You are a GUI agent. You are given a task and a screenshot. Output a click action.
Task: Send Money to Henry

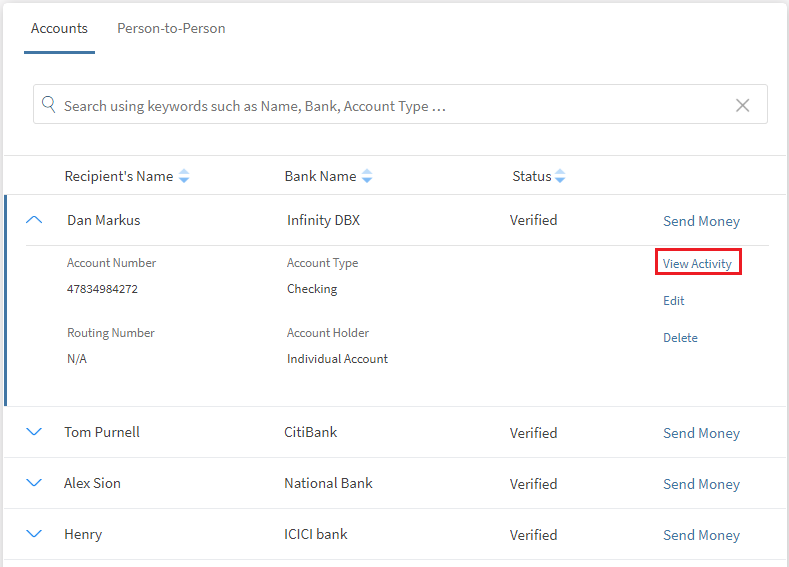click(701, 535)
